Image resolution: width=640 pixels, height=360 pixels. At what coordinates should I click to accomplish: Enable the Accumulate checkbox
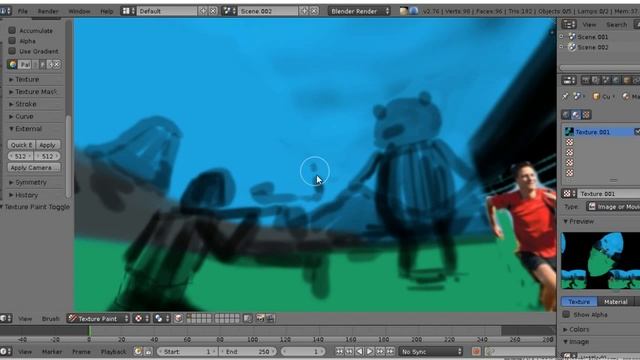pyautogui.click(x=12, y=30)
